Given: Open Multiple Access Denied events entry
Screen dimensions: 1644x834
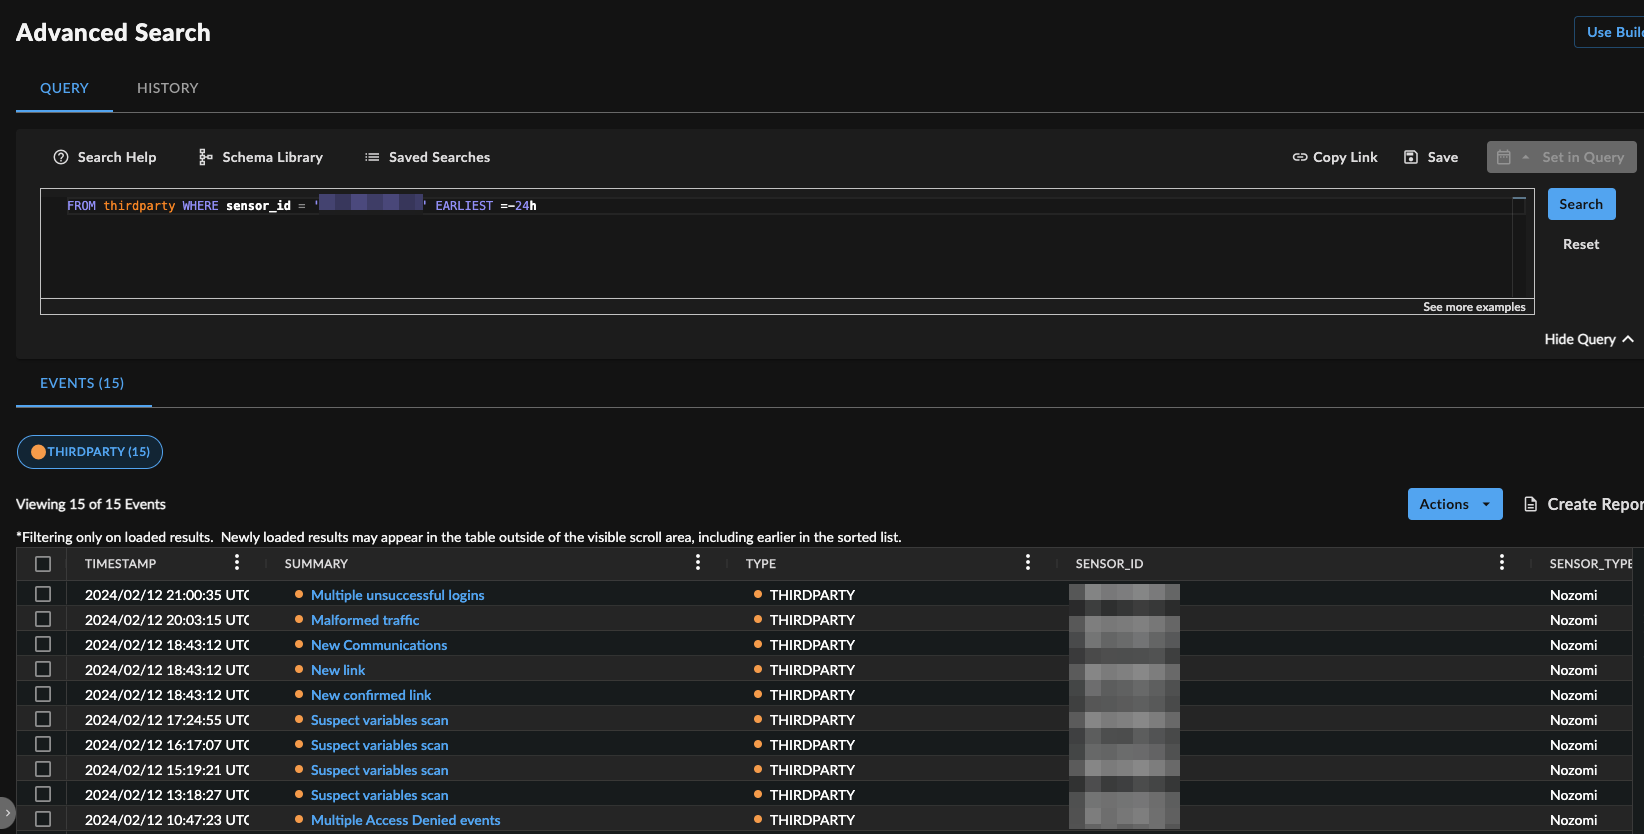Looking at the screenshot, I should click(x=405, y=820).
